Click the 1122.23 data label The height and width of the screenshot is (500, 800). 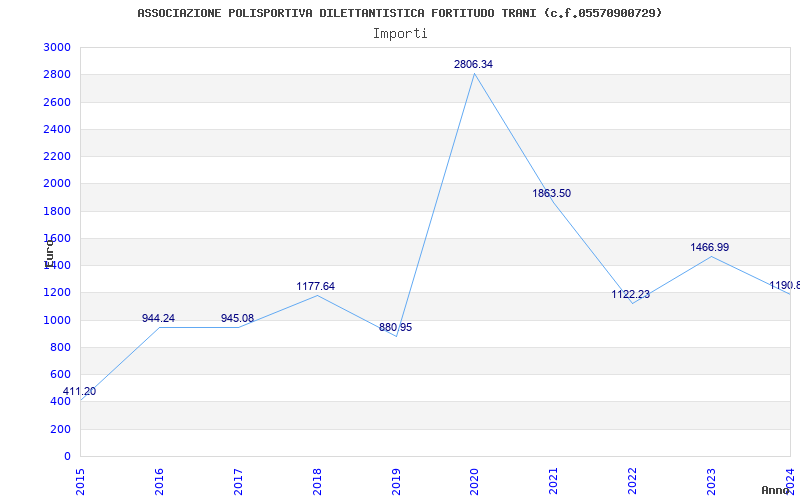[631, 294]
